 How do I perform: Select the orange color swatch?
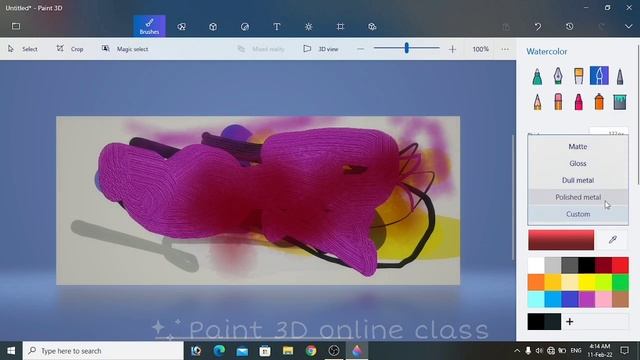[x=536, y=282]
